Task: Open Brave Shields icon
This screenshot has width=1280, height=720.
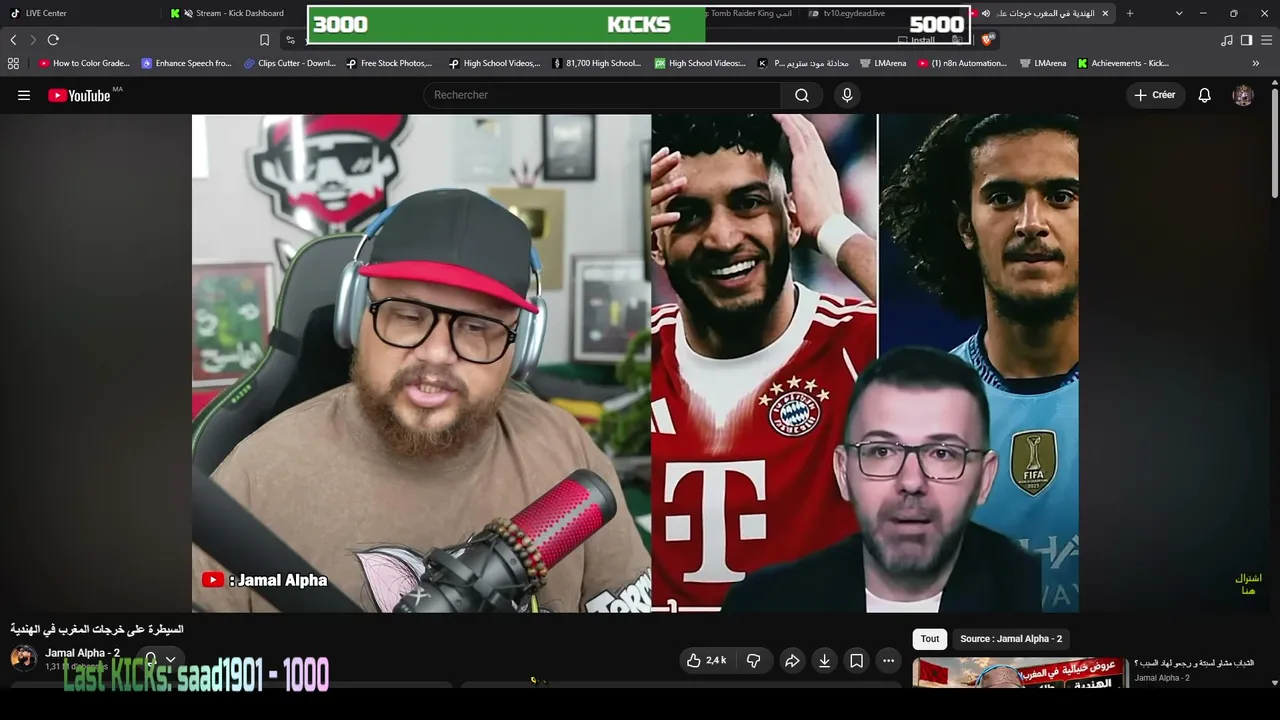Action: (x=988, y=40)
